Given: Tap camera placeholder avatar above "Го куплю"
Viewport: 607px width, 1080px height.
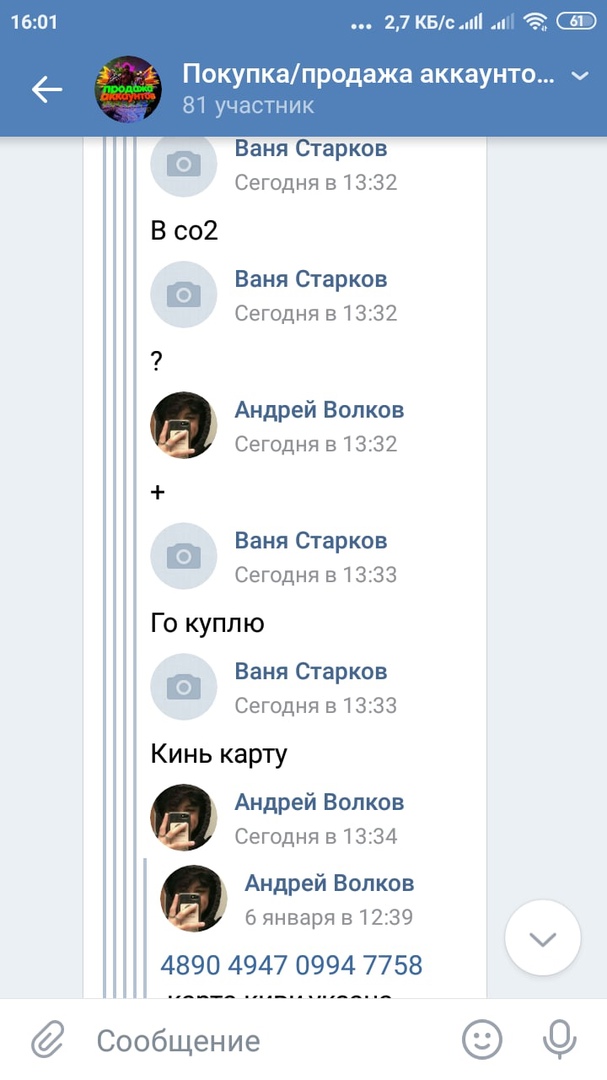Looking at the screenshot, I should click(184, 557).
